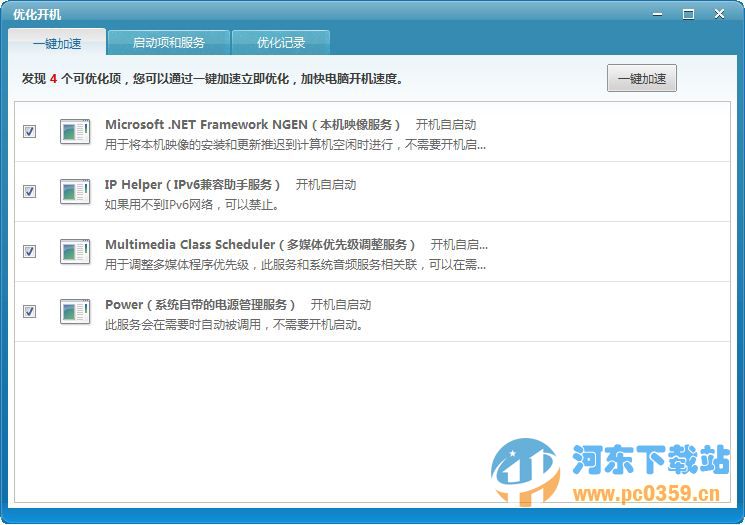Maximize the 优化开机 window
This screenshot has height=525, width=745.
pyautogui.click(x=688, y=14)
